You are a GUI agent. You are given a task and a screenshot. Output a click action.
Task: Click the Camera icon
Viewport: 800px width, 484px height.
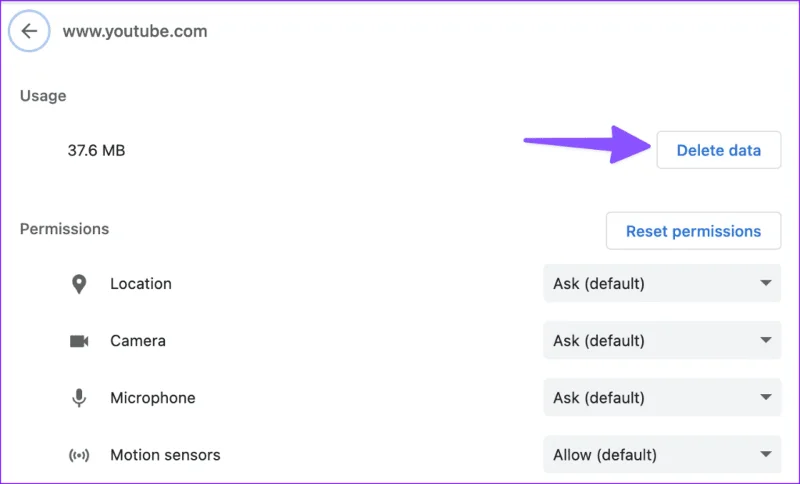tap(79, 341)
